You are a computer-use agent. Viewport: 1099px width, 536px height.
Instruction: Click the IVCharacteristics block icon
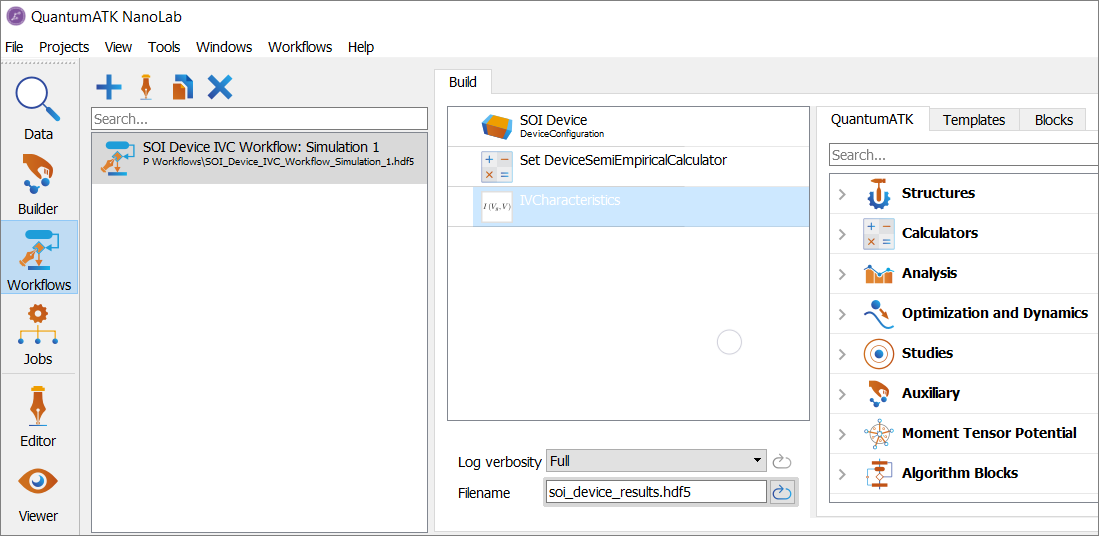pos(497,207)
